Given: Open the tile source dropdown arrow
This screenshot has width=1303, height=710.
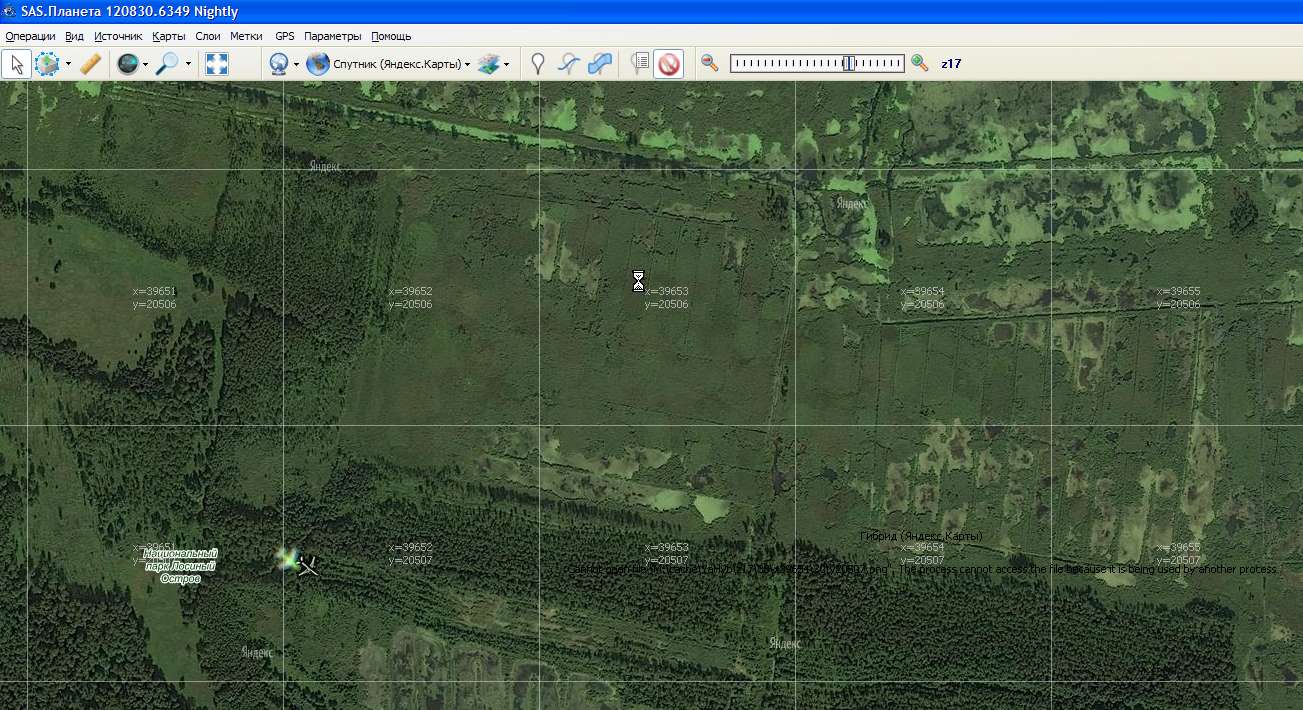Looking at the screenshot, I should 296,65.
